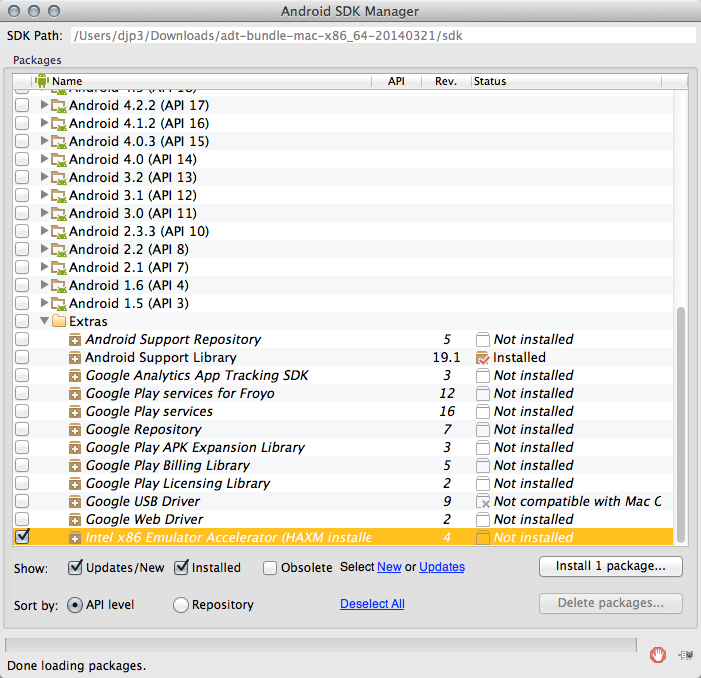Click the red stop hand icon
701x678 pixels.
click(x=657, y=655)
